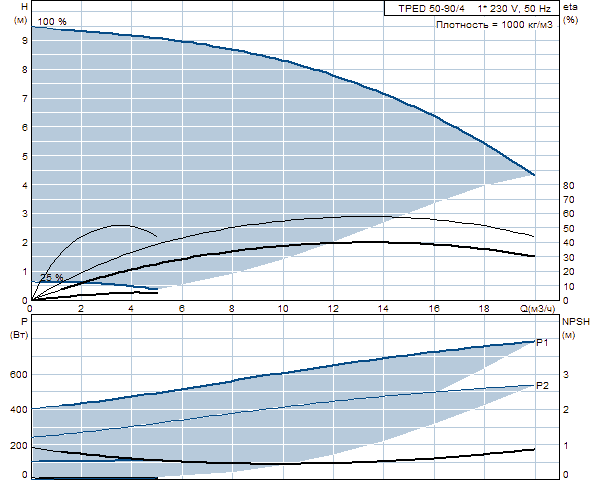The width and height of the screenshot is (592, 480).
Task: Click the "7" value on head axis
Action: [25, 99]
